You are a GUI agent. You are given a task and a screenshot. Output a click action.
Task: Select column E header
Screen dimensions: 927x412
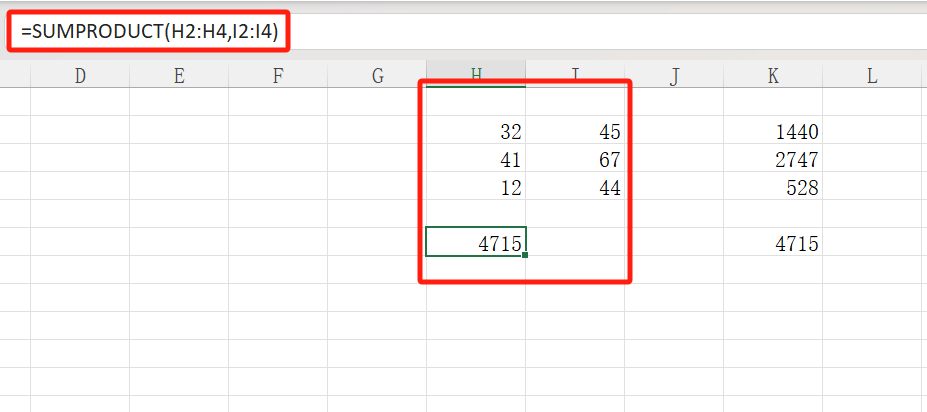click(x=179, y=75)
